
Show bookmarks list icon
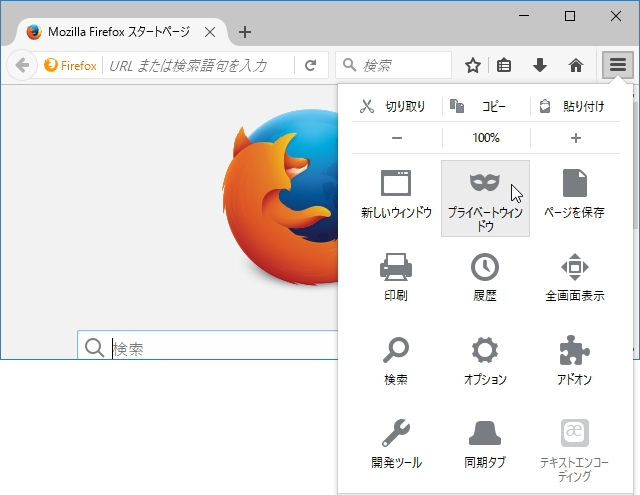504,65
